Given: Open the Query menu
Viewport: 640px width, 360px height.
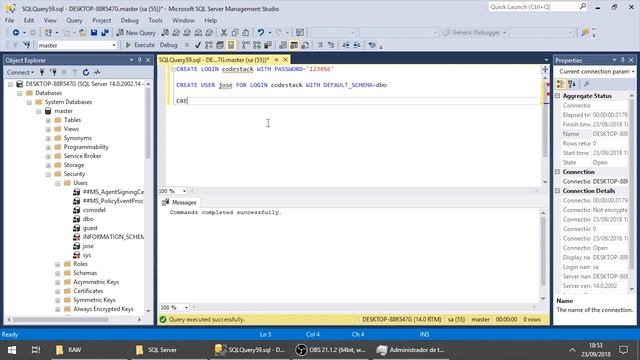Looking at the screenshot, I should click(74, 20).
